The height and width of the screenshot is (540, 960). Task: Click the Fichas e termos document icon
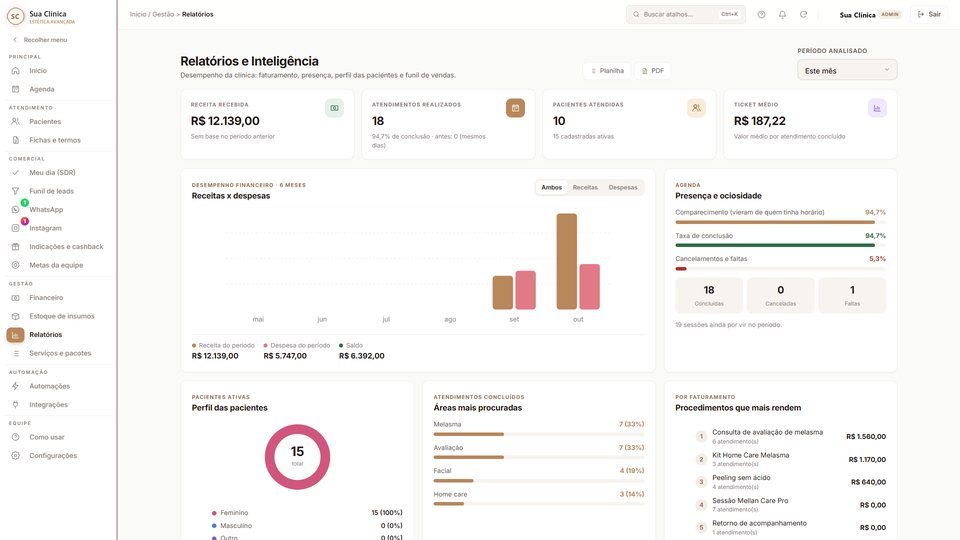15,140
